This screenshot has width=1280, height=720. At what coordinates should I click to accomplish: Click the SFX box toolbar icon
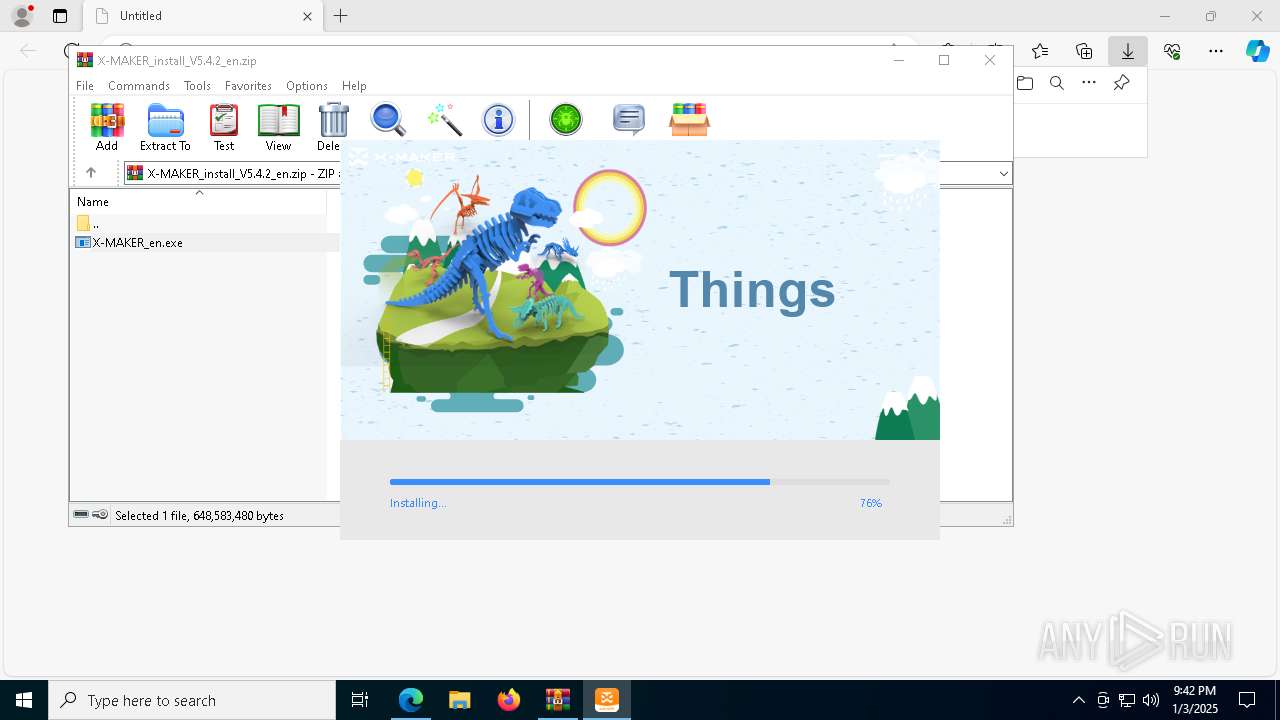coord(689,120)
